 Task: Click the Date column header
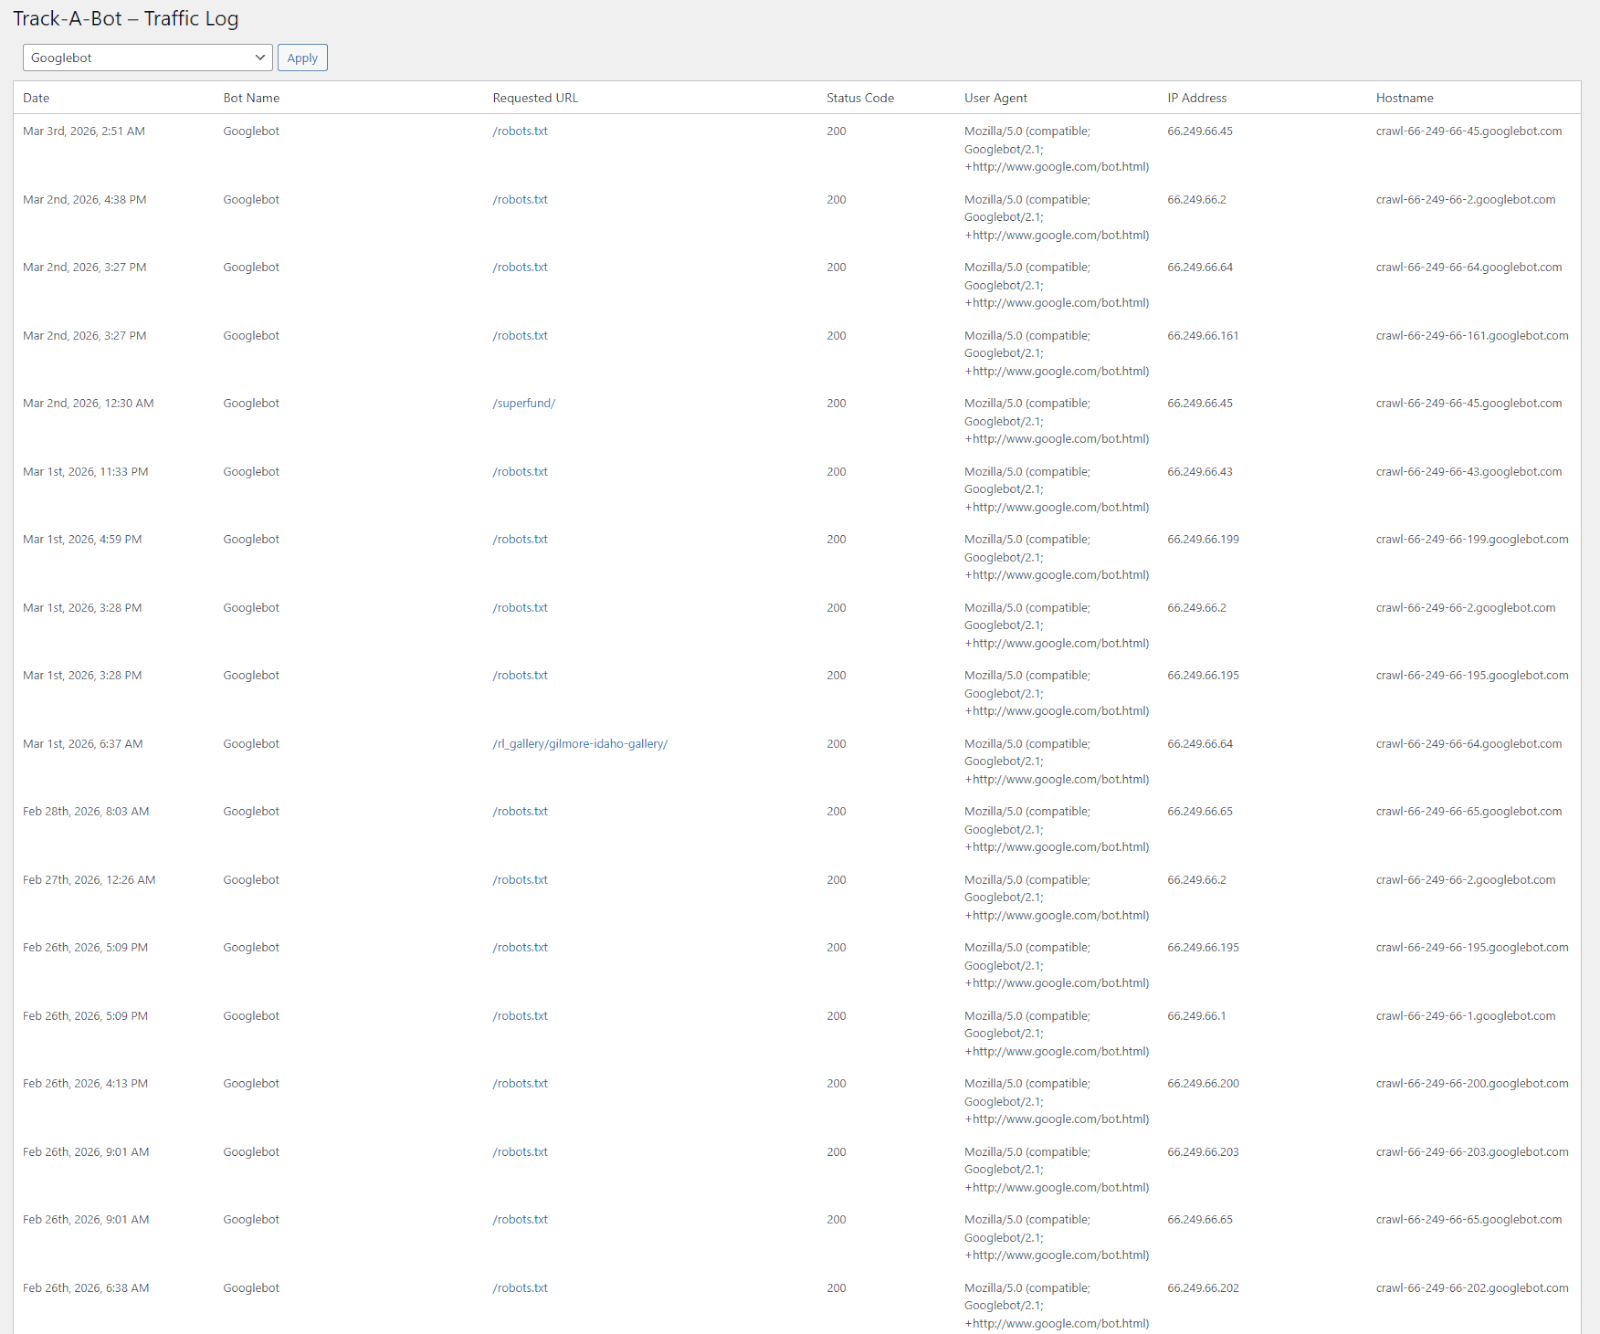(x=36, y=97)
